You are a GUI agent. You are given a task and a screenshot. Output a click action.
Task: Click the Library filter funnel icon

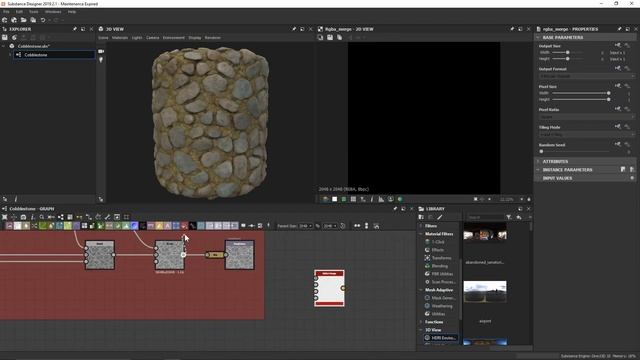pos(509,217)
